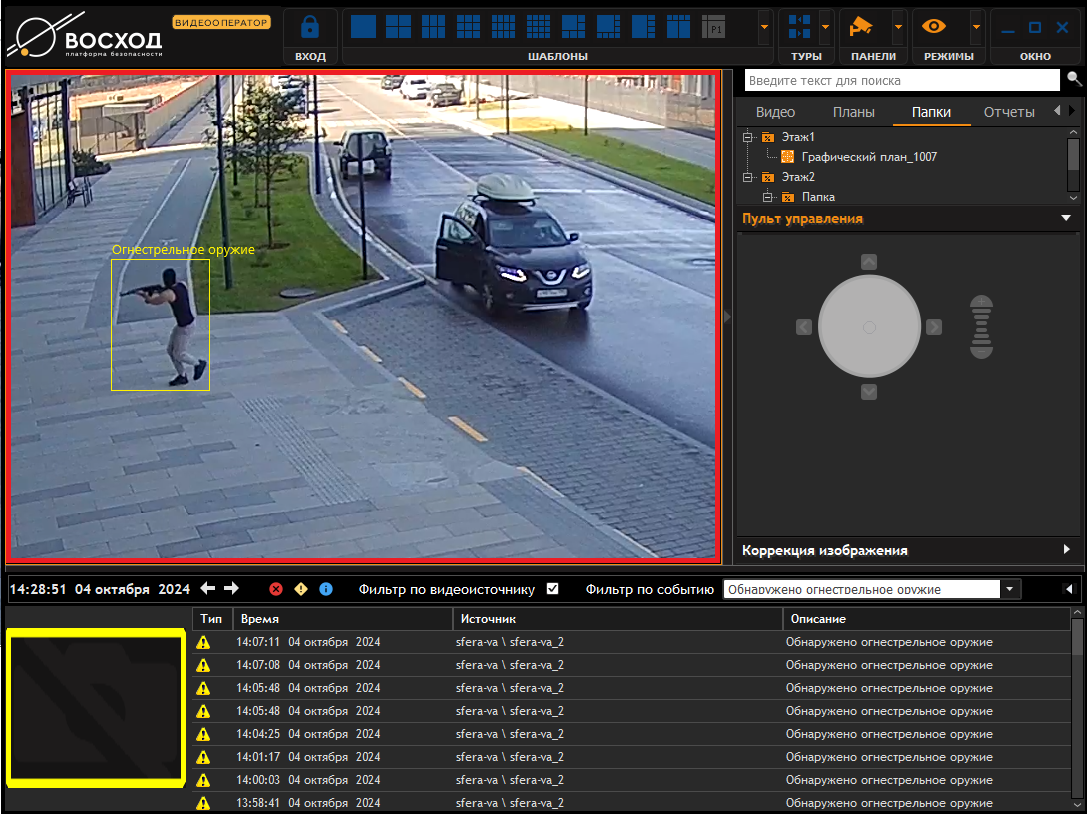Click the blue info event filter icon
The width and height of the screenshot is (1087, 814).
pyautogui.click(x=325, y=590)
